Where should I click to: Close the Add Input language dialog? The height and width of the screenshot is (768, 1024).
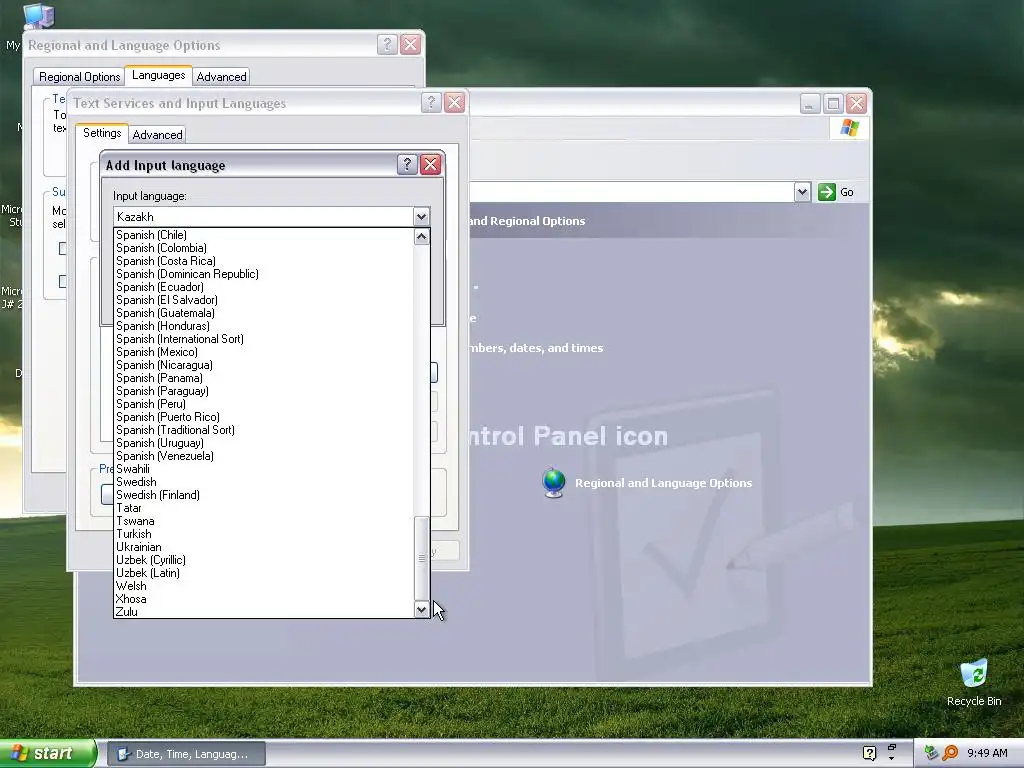[430, 165]
